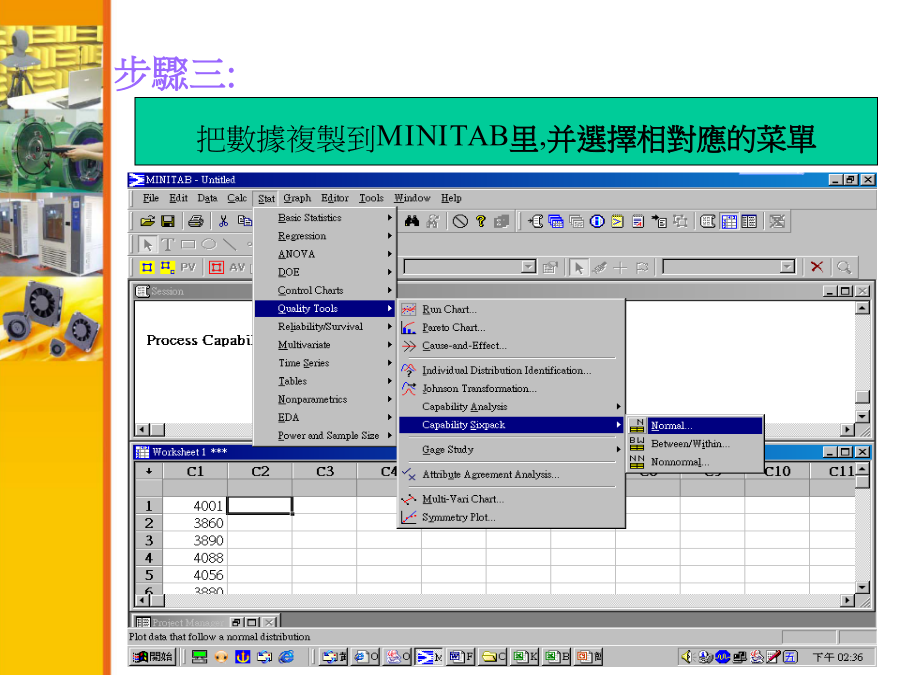Screen dimensions: 900x675
Task: Click the Cancel circle-slash toolbar icon
Action: tap(460, 221)
